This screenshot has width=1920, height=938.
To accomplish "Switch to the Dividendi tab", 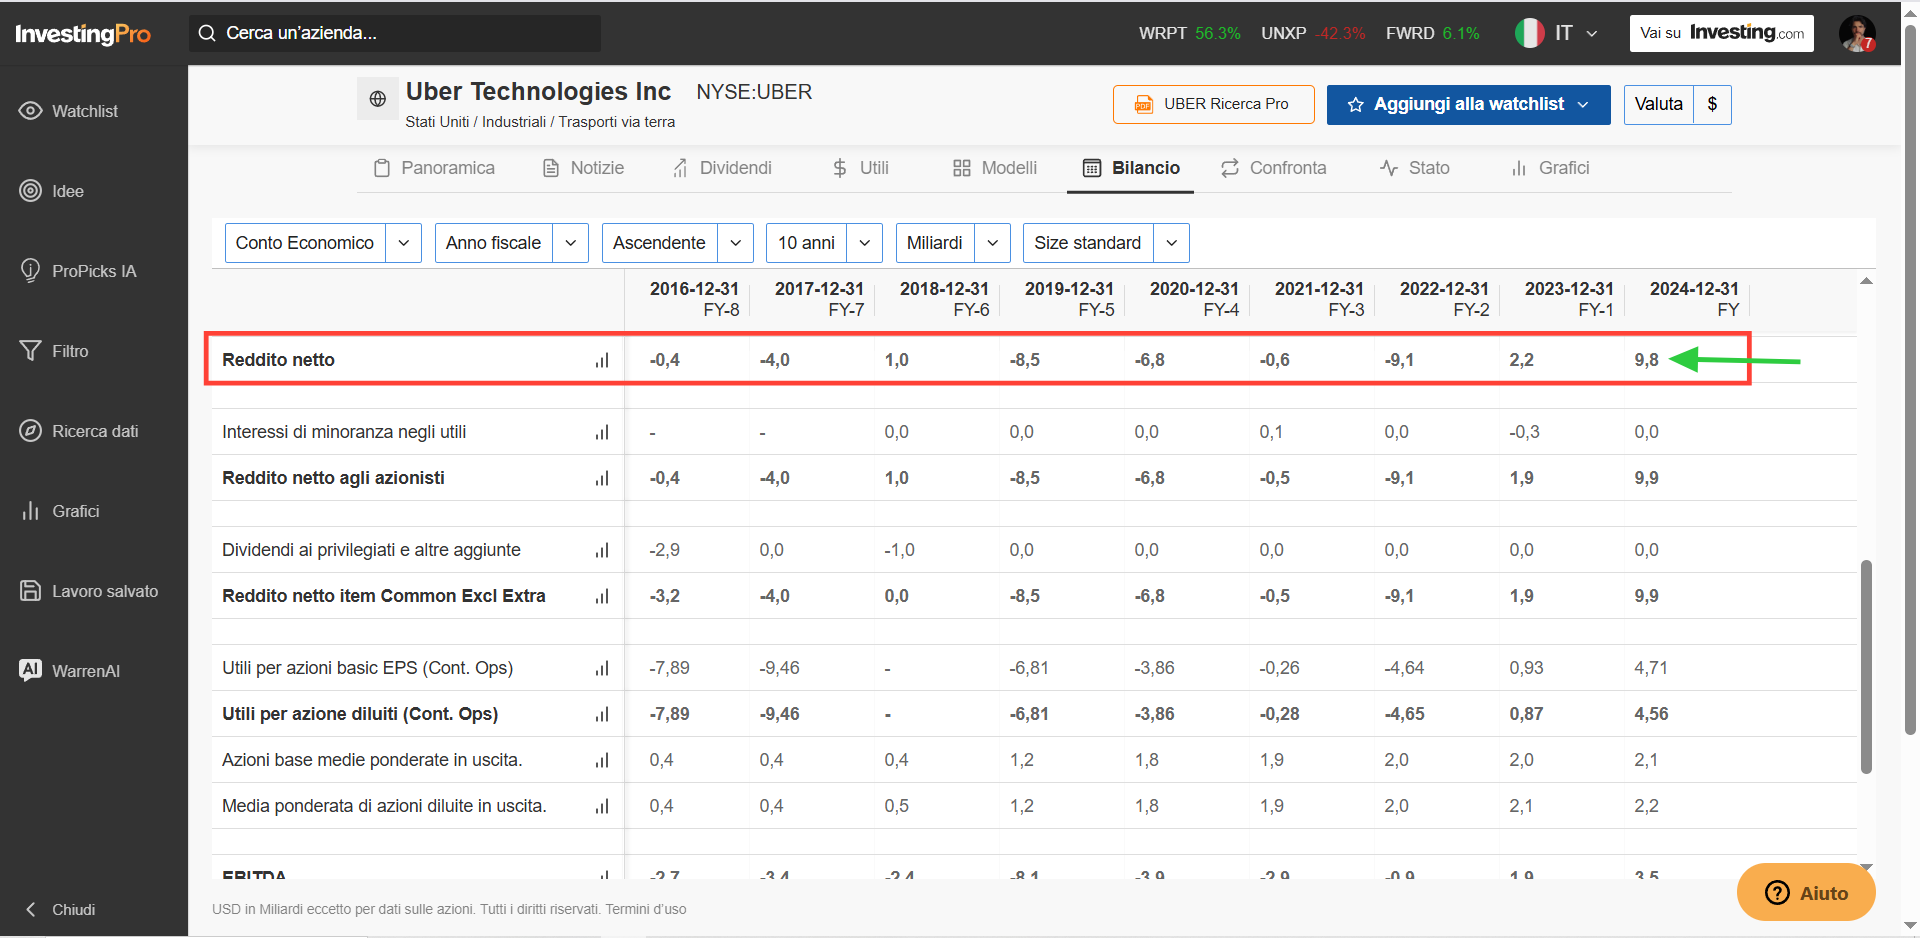I will tap(721, 168).
